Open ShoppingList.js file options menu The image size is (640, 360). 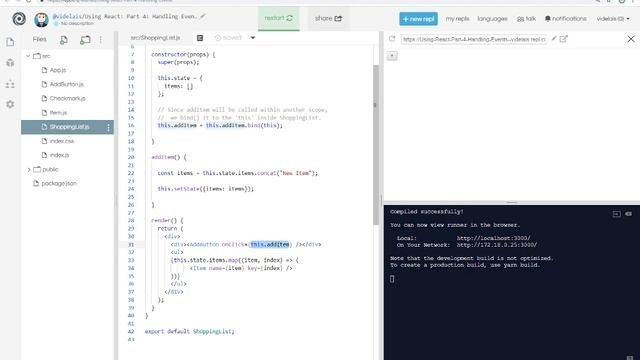click(x=108, y=127)
